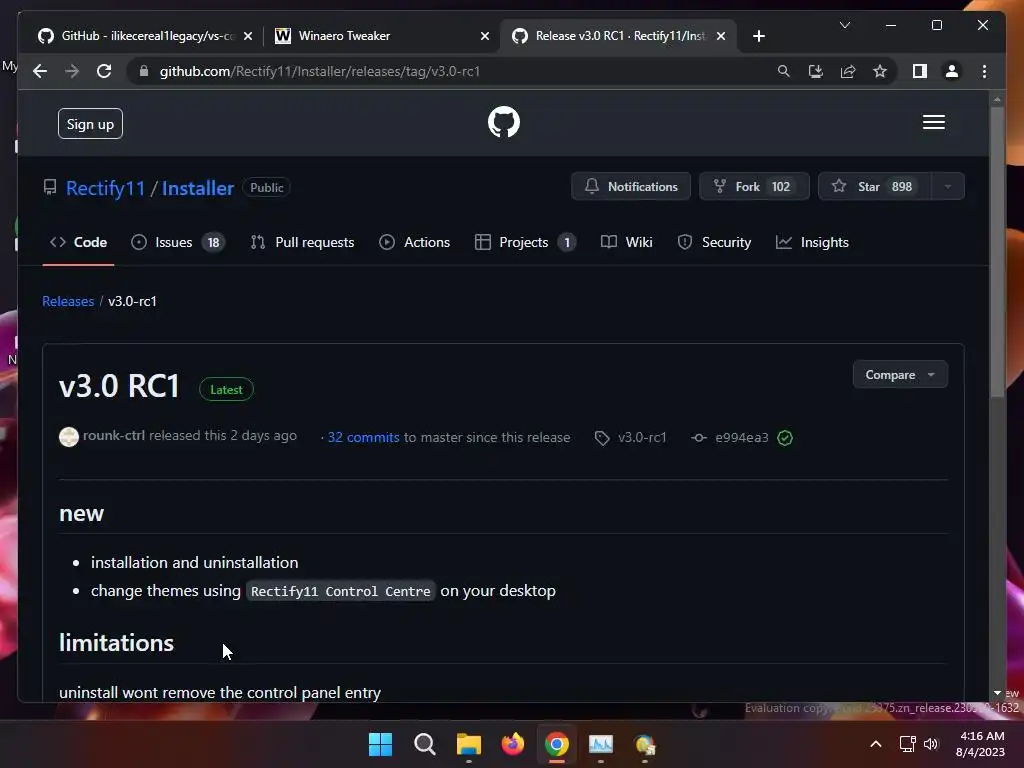View the Insights tab

tap(812, 242)
